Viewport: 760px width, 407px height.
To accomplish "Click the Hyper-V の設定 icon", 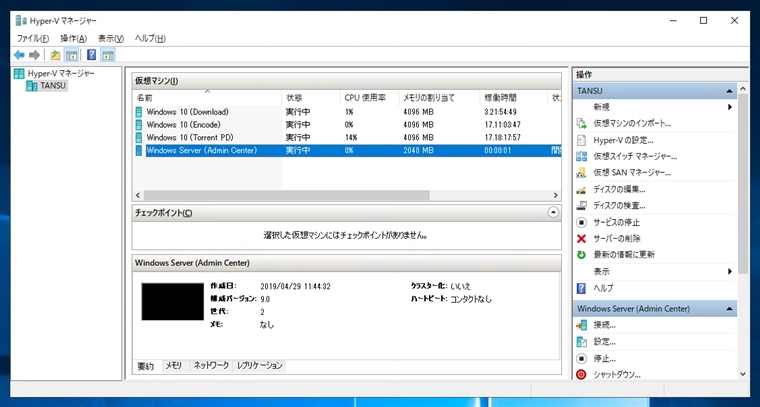I will click(582, 140).
